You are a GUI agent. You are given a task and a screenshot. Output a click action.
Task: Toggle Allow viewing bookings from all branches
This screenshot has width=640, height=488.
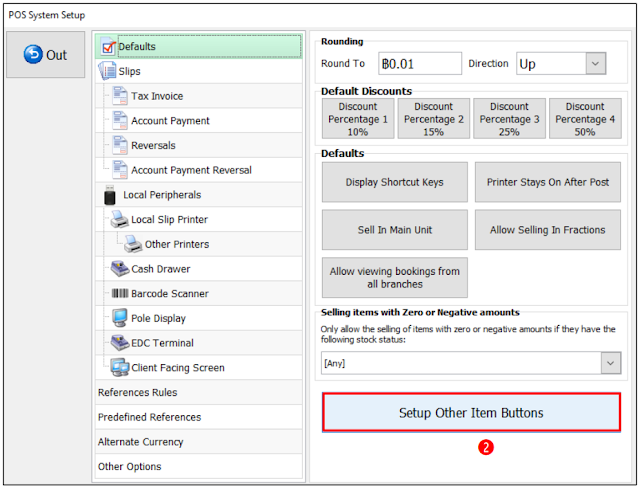tap(394, 277)
